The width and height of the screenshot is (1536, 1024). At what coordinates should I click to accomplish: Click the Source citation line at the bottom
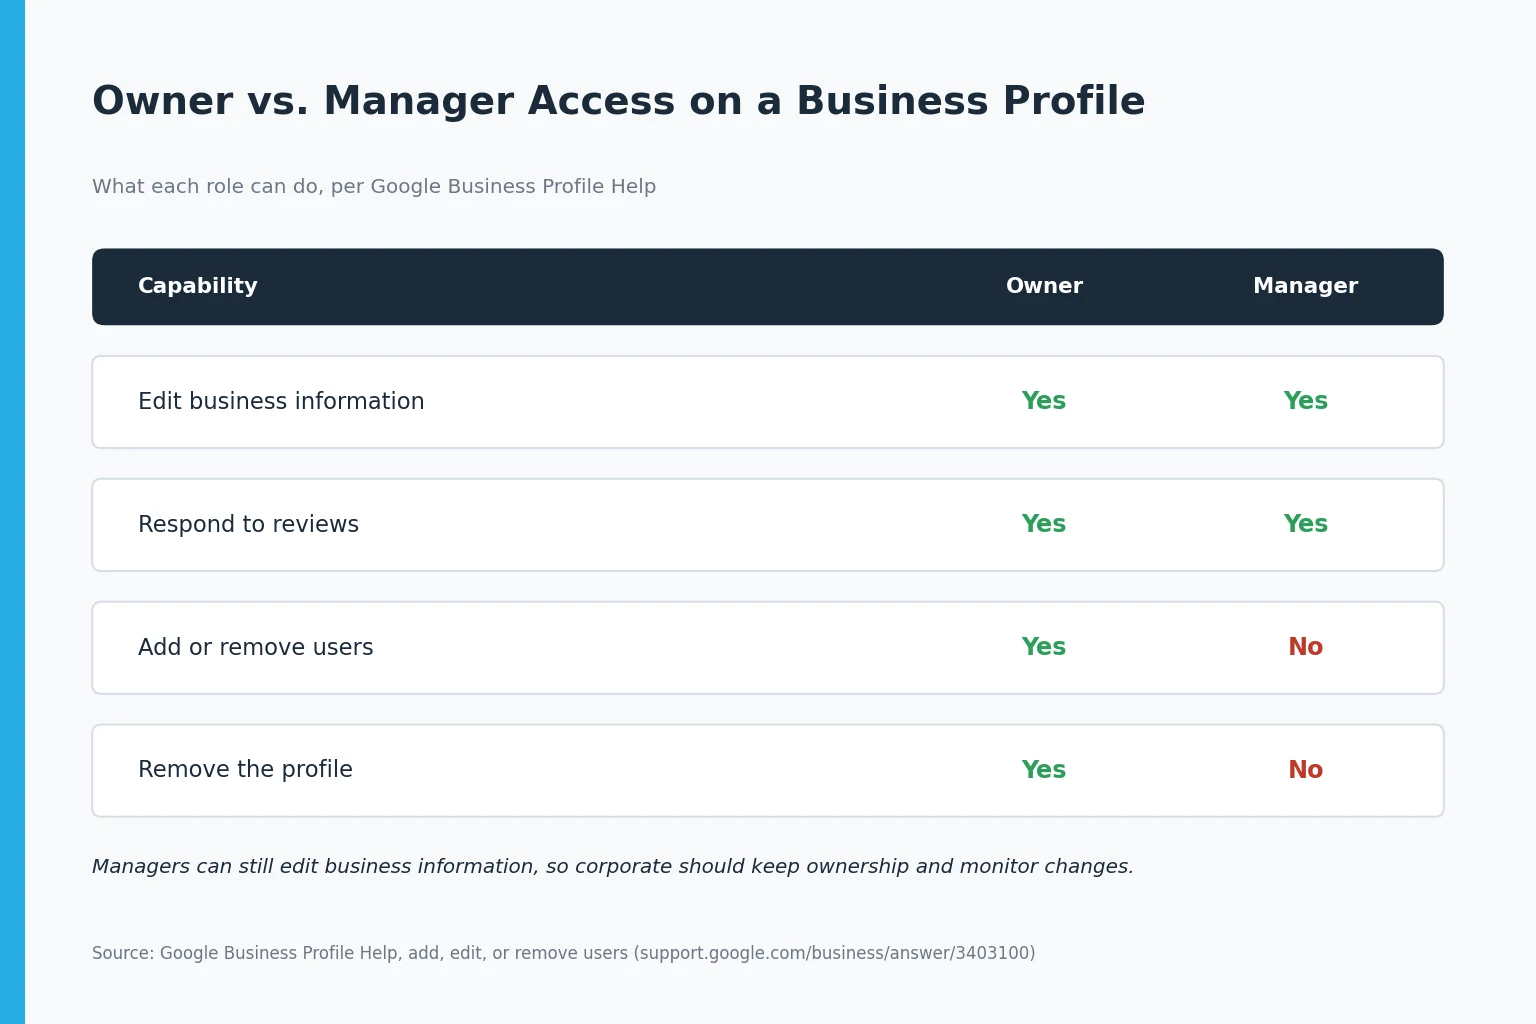[x=564, y=953]
